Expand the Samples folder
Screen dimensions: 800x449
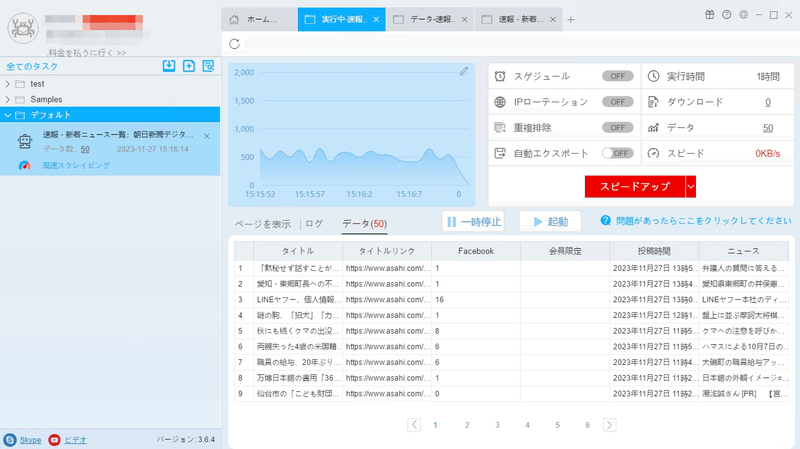pyautogui.click(x=8, y=99)
